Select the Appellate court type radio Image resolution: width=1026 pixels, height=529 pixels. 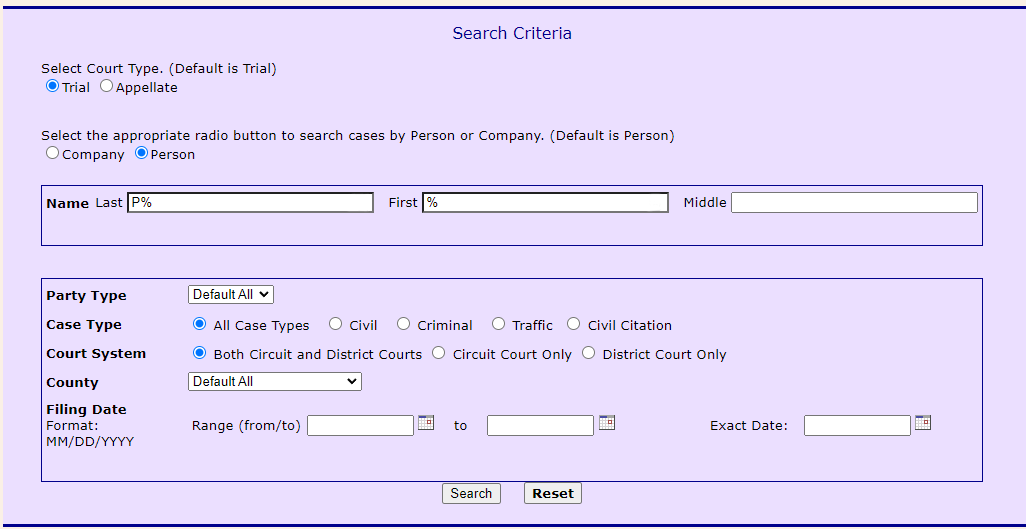pos(106,86)
